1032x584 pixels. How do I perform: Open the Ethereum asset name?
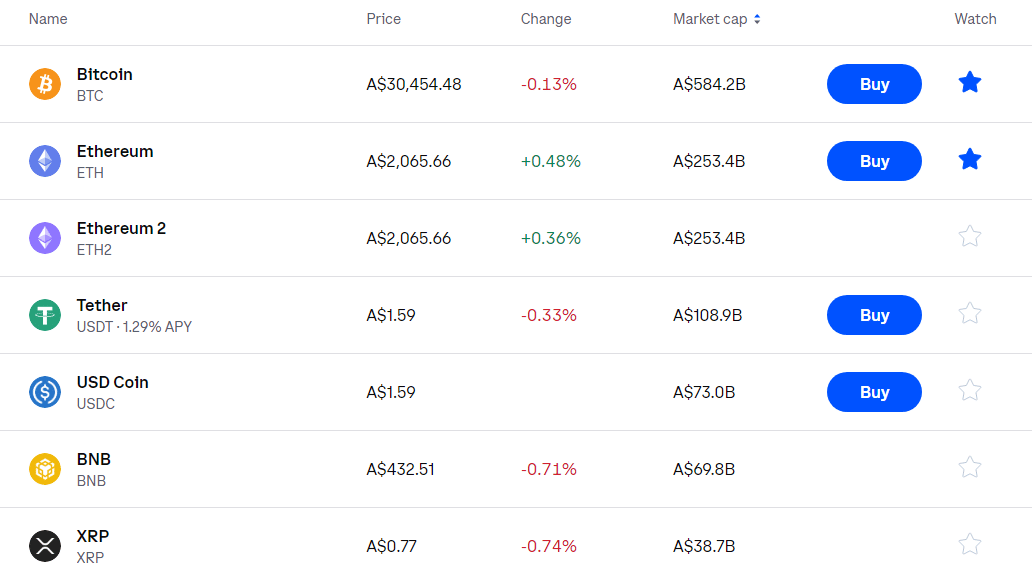pyautogui.click(x=115, y=151)
